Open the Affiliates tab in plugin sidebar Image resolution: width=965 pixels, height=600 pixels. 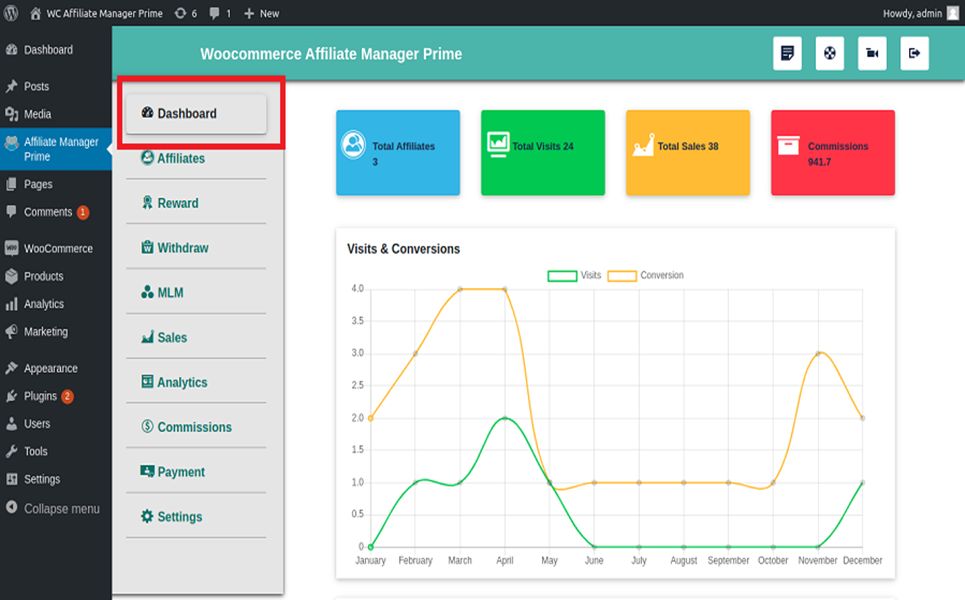(180, 158)
